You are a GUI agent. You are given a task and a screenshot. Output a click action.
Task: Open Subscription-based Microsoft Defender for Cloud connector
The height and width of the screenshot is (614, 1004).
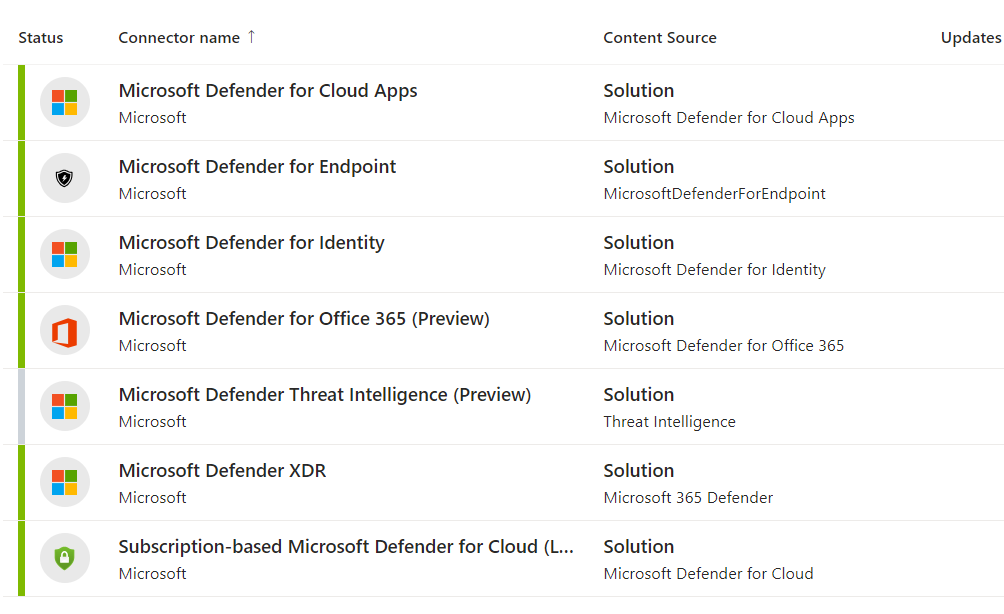(x=346, y=547)
